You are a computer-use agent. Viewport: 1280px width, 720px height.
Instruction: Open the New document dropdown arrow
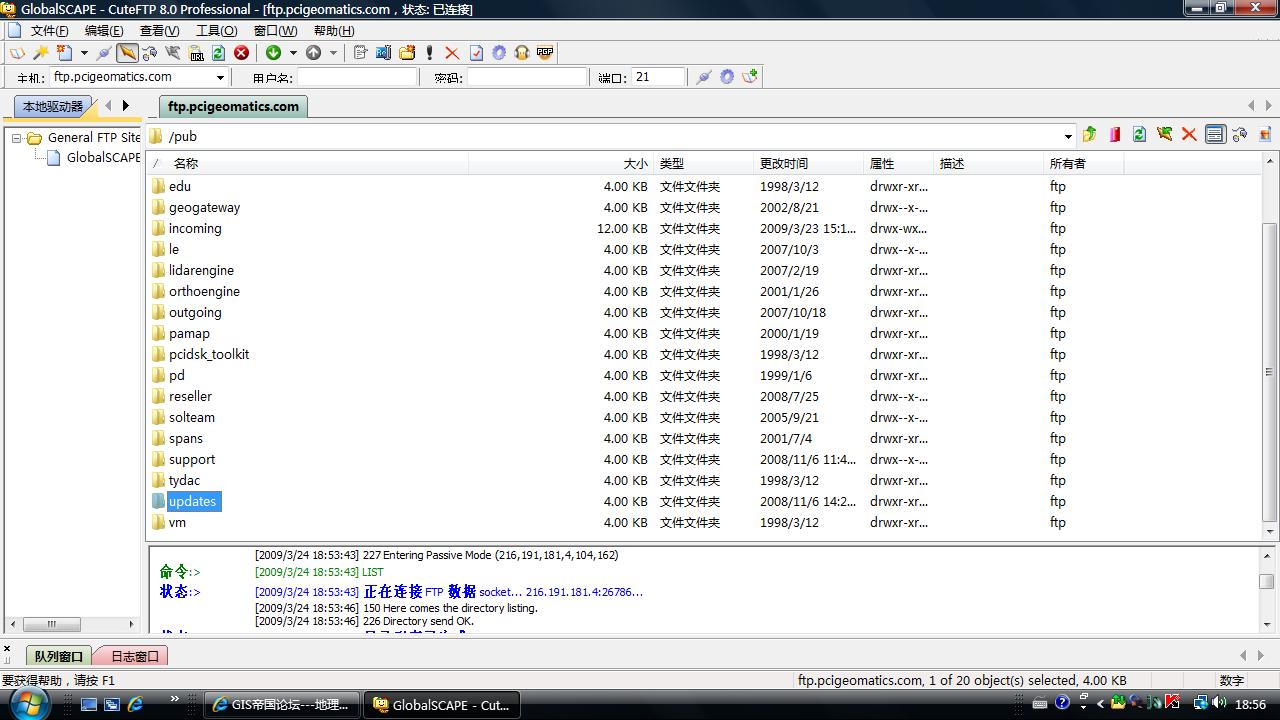pos(84,53)
